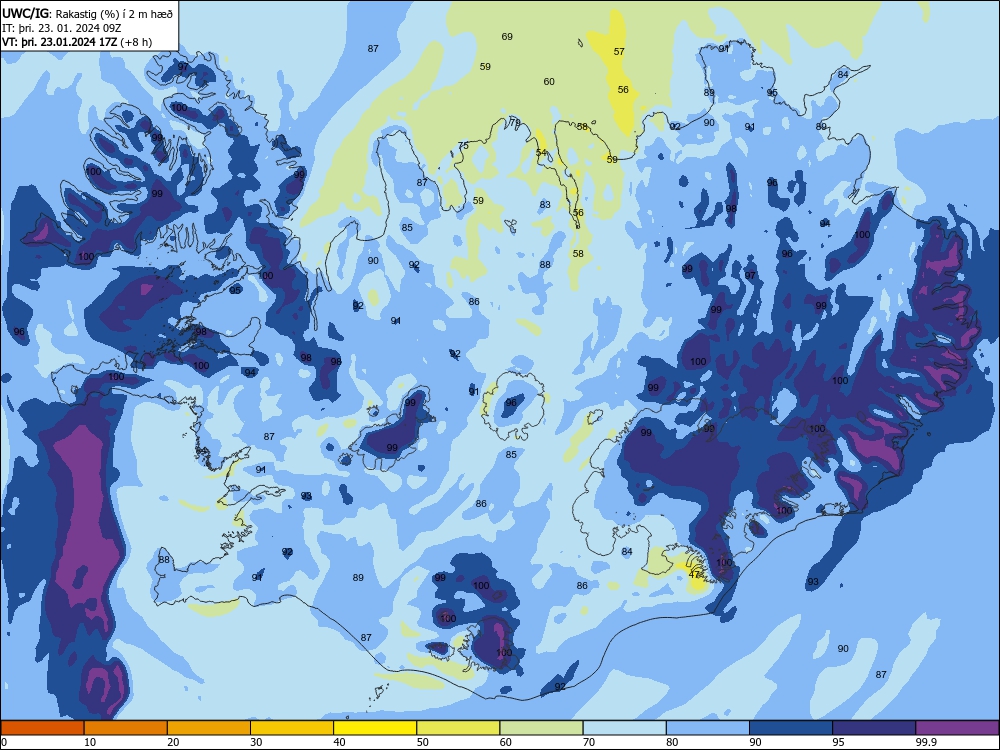
Task: Click the '83' humidity value on the map
Action: click(545, 205)
